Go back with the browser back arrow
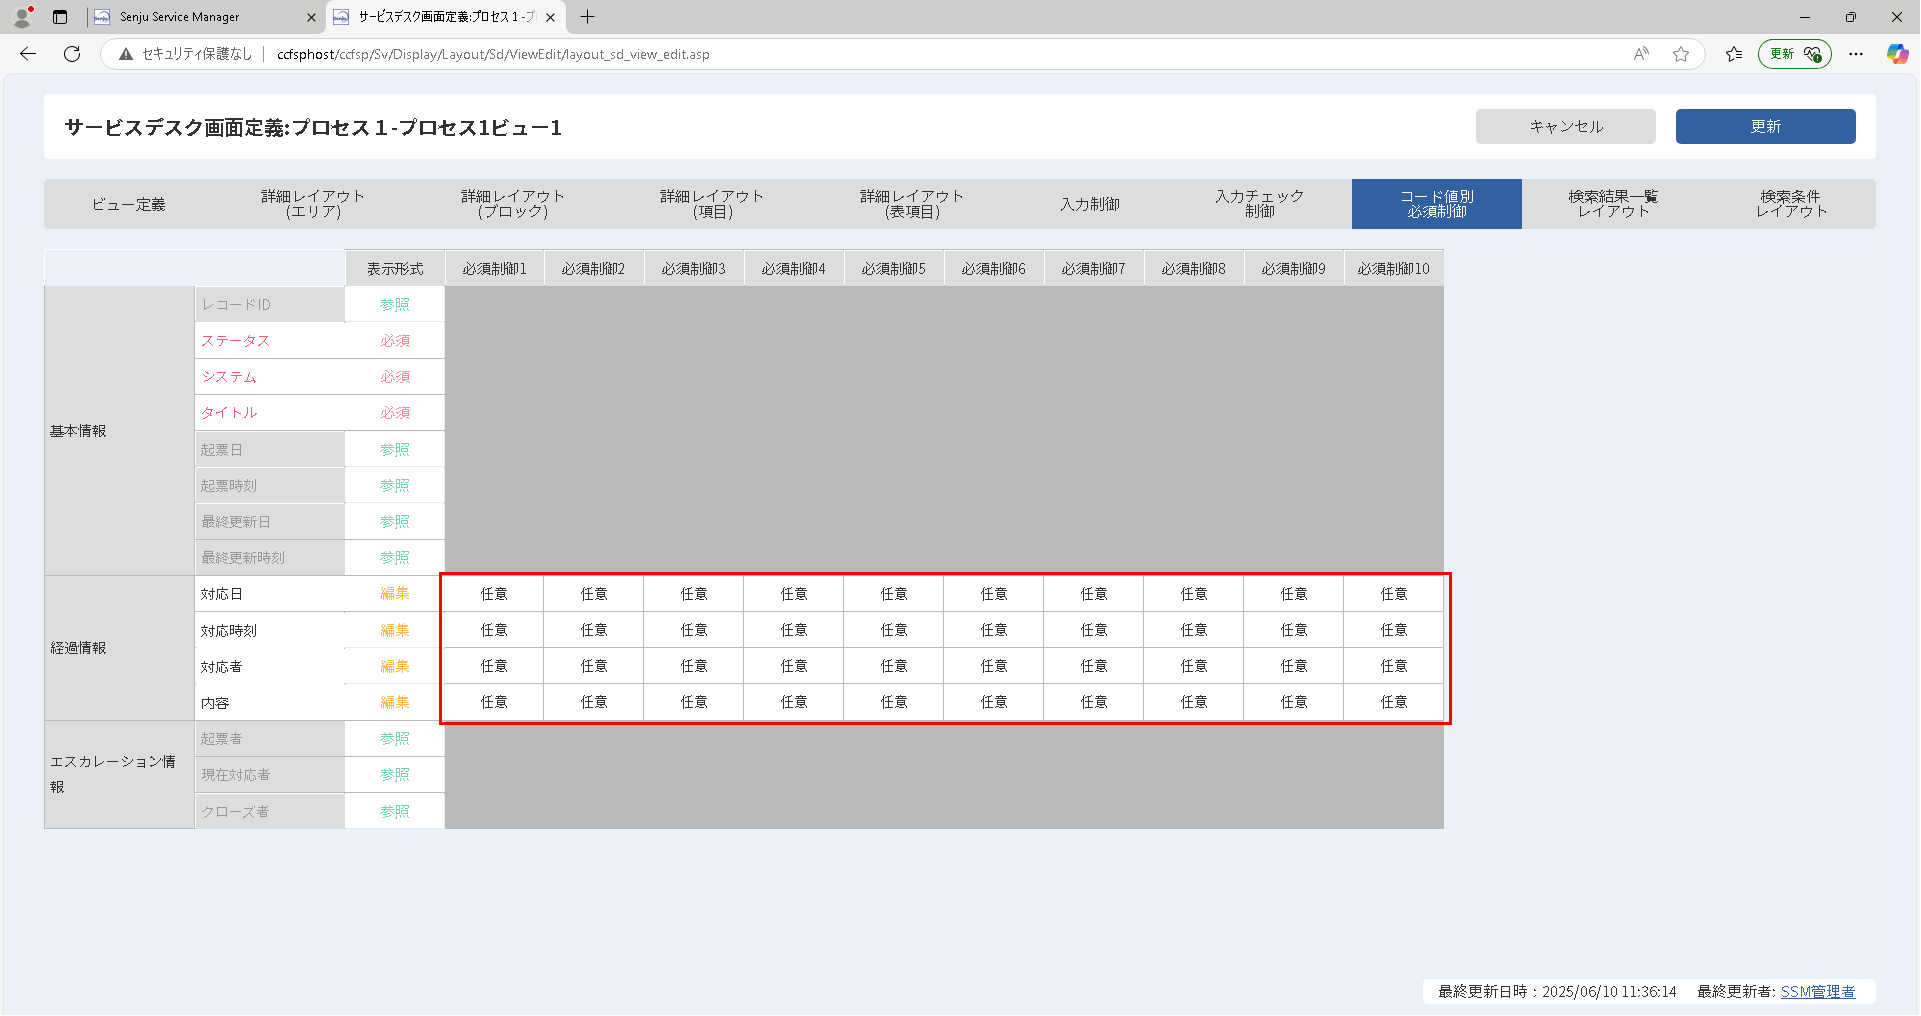Image resolution: width=1921 pixels, height=1016 pixels. (x=28, y=54)
